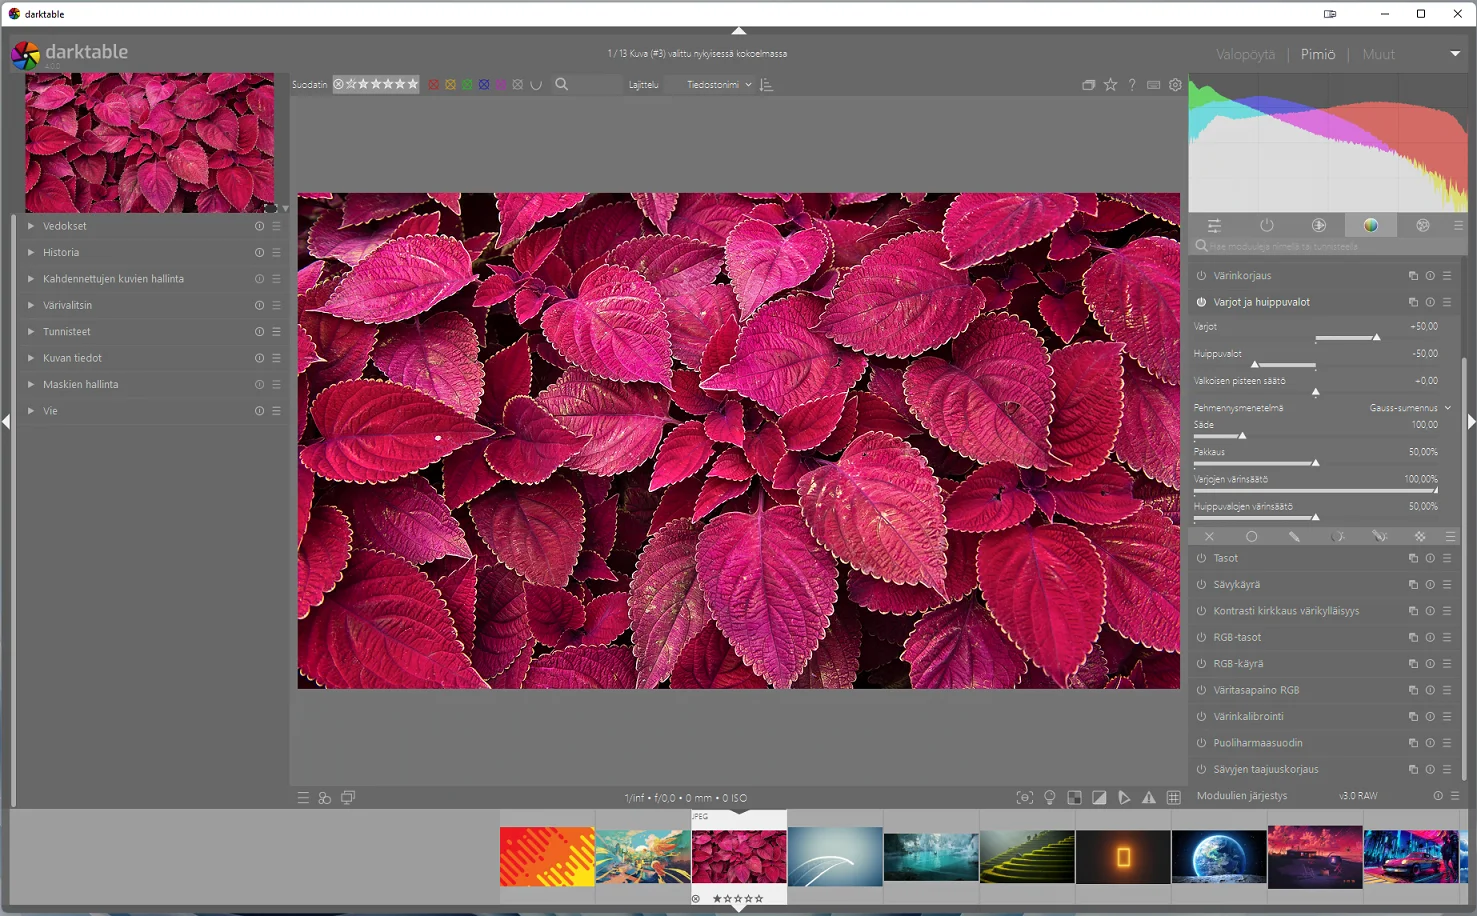
Task: Open the Muut views menu
Action: [x=1378, y=55]
